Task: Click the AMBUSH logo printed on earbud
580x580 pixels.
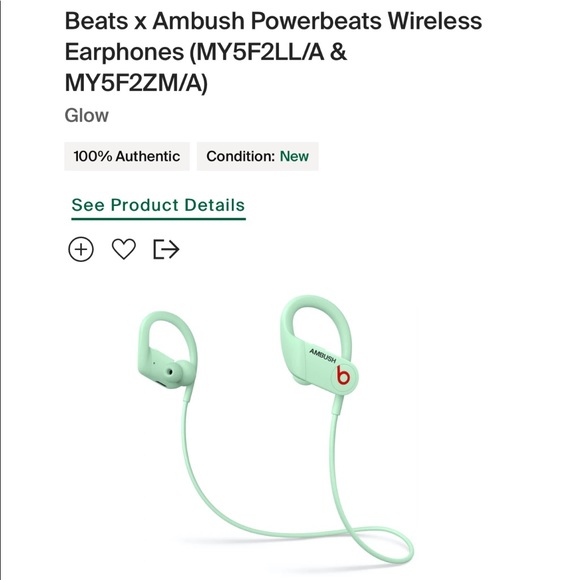Action: [x=323, y=355]
